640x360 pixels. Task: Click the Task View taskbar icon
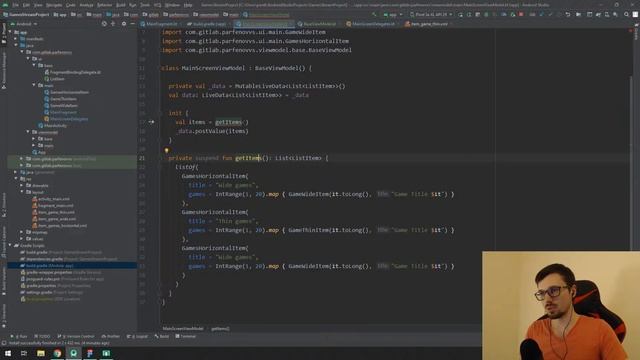pyautogui.click(x=24, y=353)
